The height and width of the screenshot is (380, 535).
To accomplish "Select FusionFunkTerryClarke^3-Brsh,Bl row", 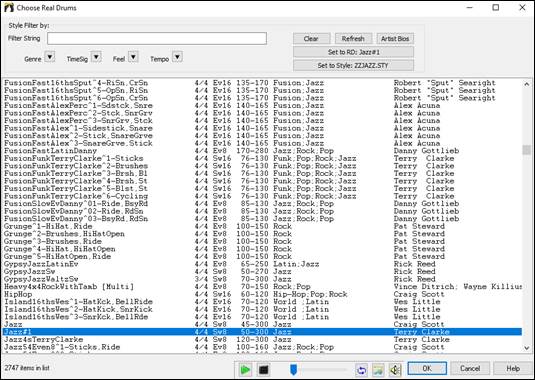I will click(x=262, y=173).
